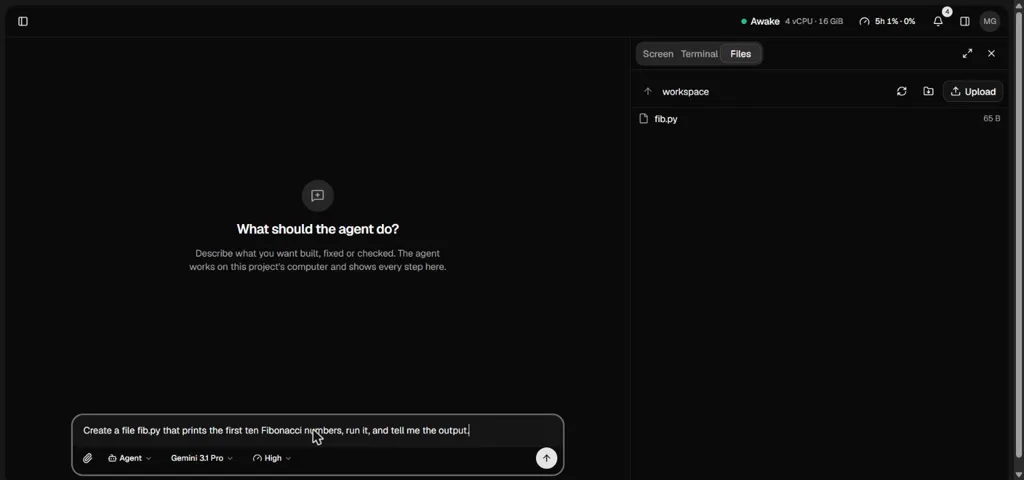Image resolution: width=1024 pixels, height=480 pixels.
Task: Go up one folder from workspace
Action: (648, 91)
